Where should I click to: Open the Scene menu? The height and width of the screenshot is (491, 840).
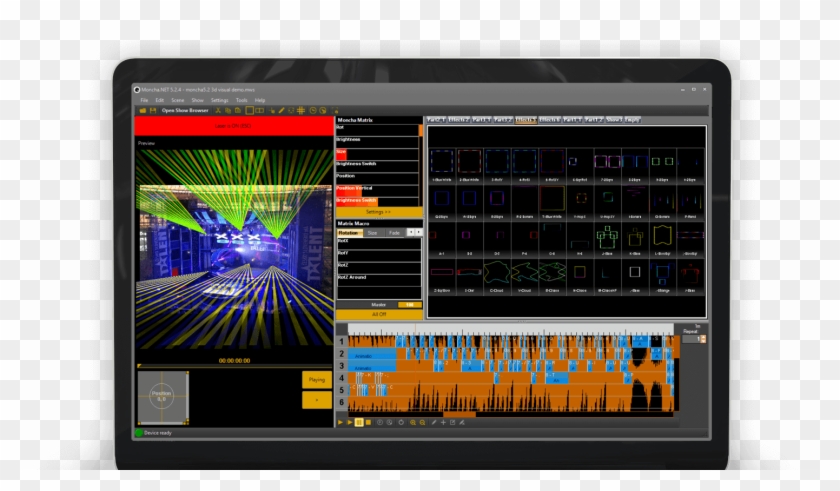tap(176, 100)
